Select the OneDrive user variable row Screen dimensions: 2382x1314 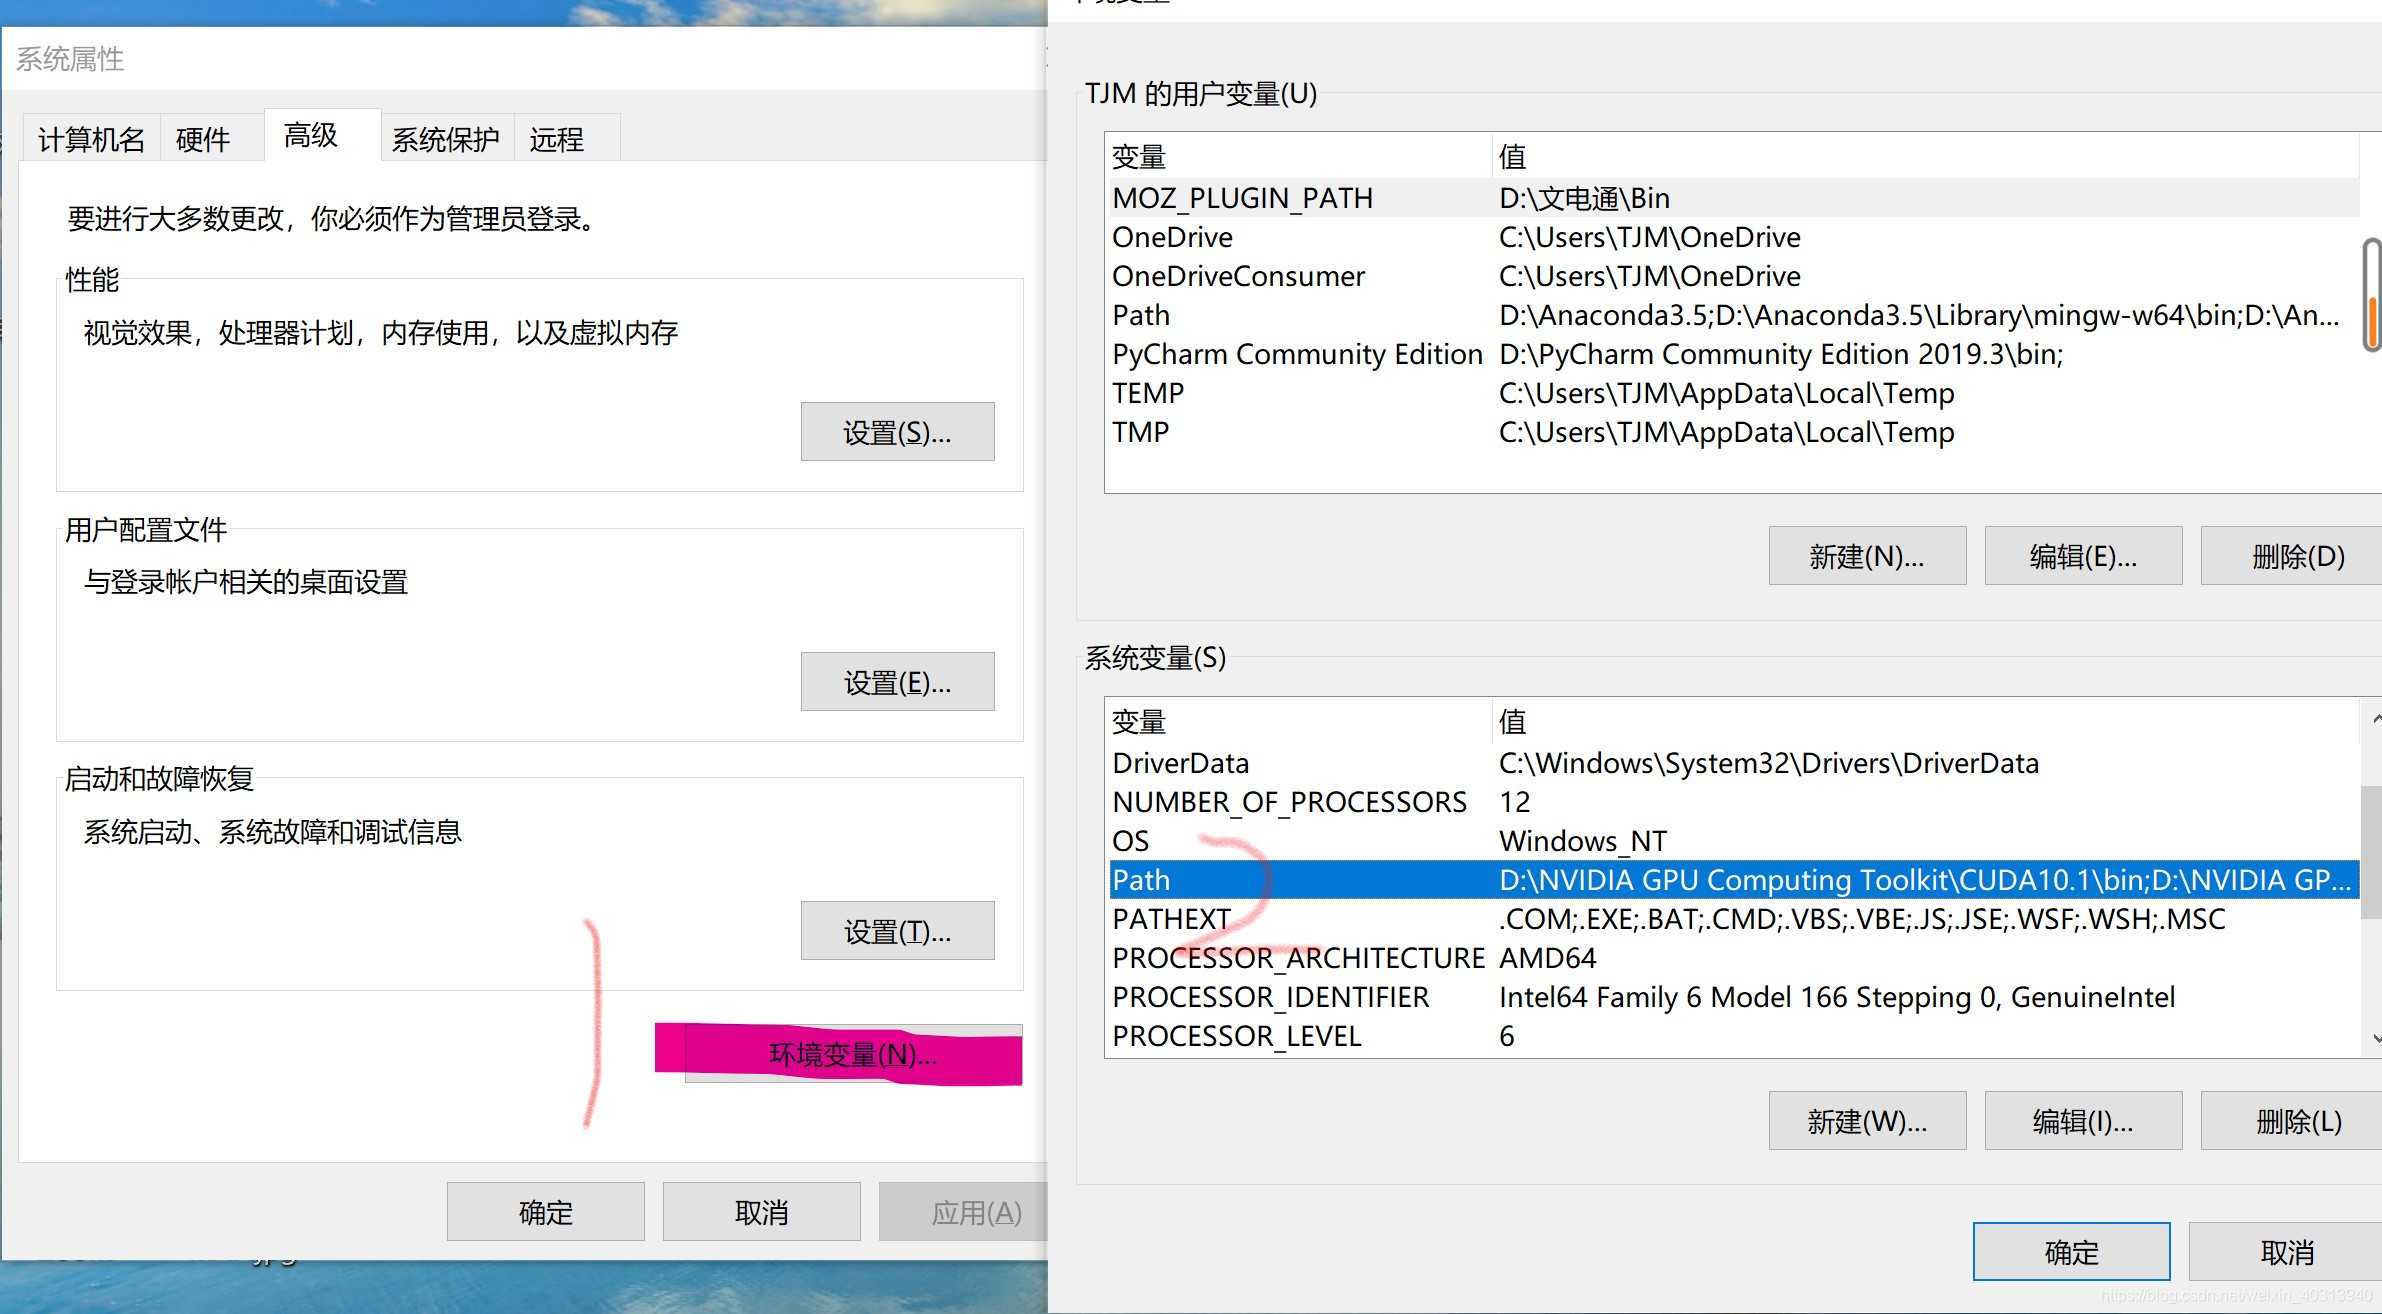[1734, 237]
